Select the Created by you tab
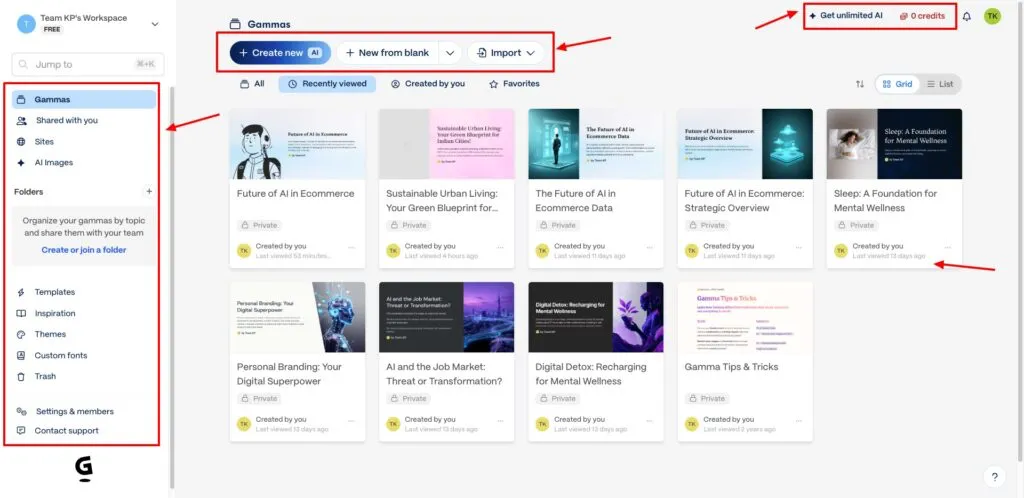 tap(427, 84)
